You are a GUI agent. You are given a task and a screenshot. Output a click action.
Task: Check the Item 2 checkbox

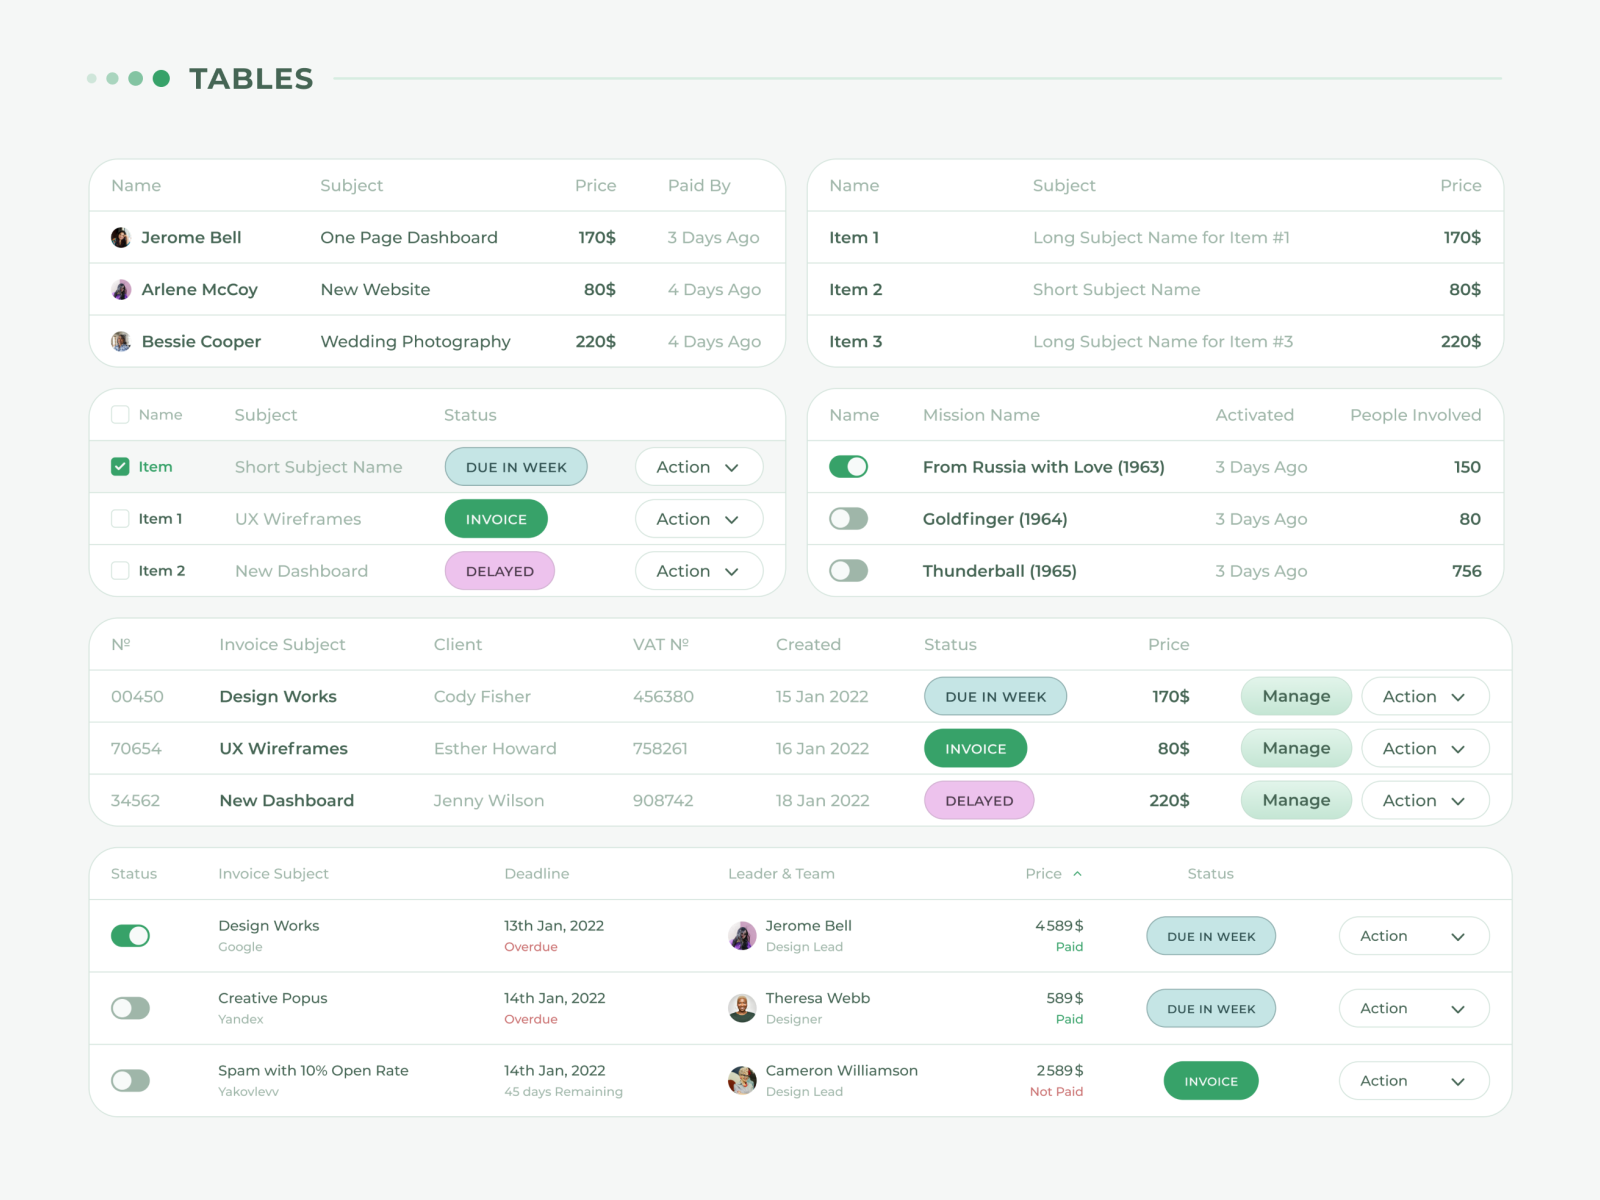point(120,570)
